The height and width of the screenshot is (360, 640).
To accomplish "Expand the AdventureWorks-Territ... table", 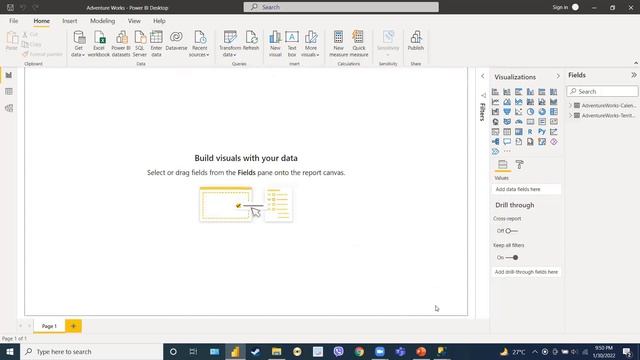I will coord(571,116).
